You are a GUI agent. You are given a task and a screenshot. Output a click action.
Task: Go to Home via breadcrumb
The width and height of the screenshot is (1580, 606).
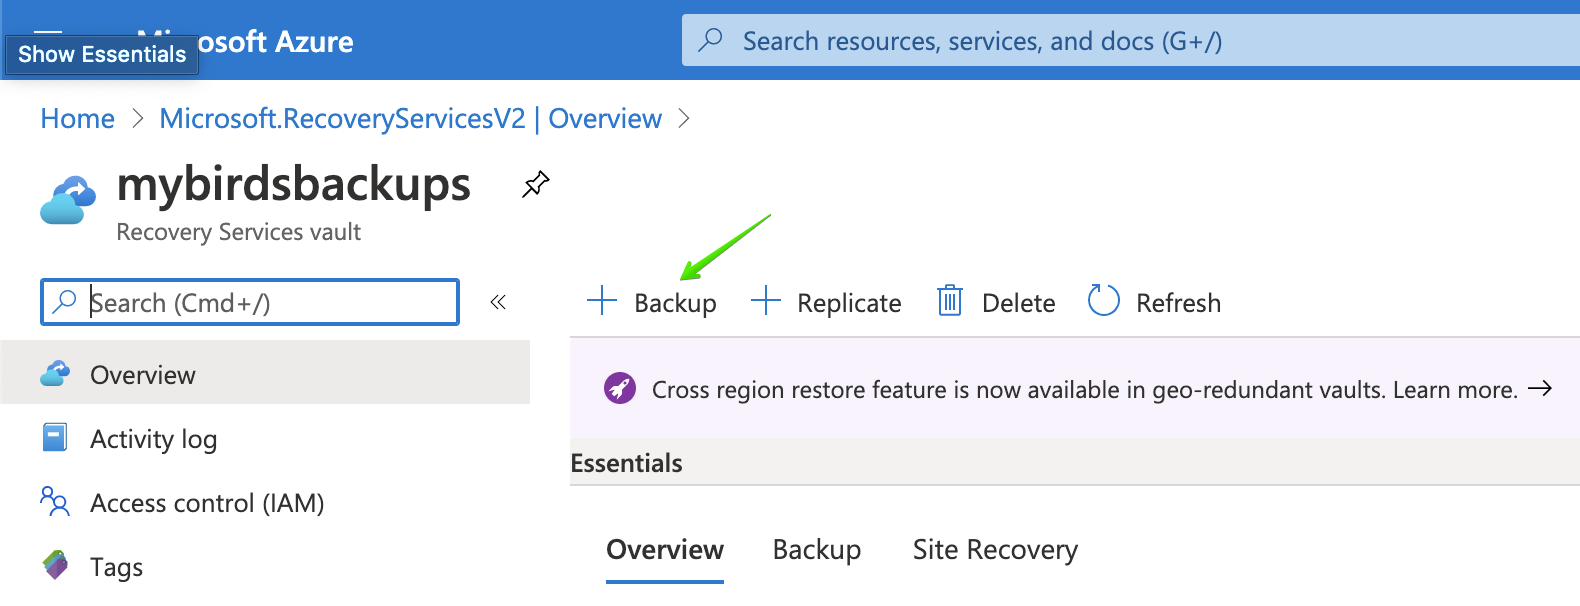77,119
